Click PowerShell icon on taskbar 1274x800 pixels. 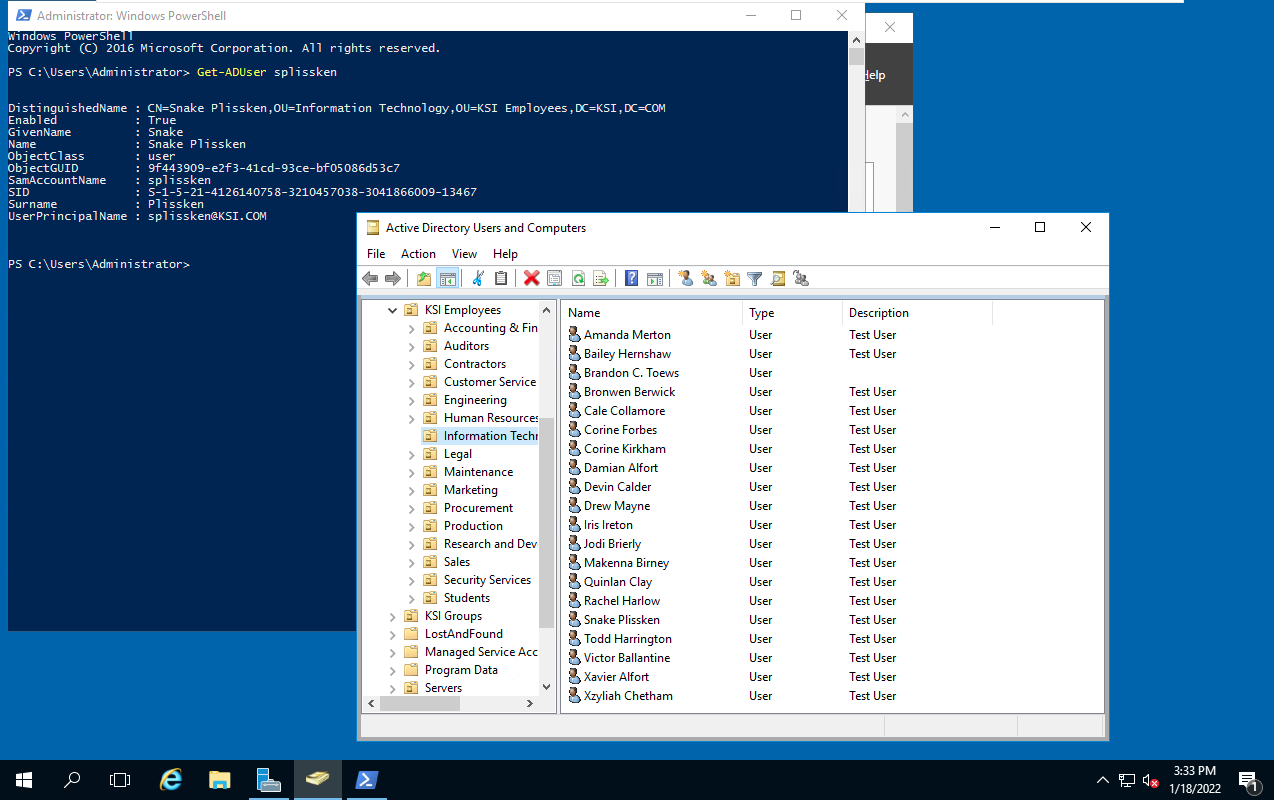pos(366,780)
